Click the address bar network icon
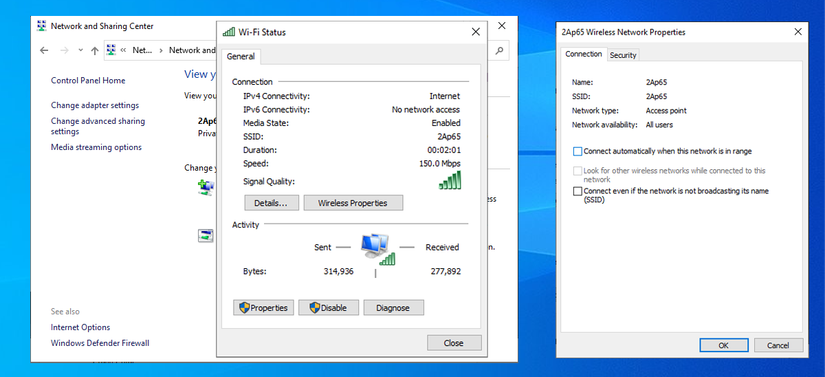Image resolution: width=825 pixels, height=377 pixels. coord(111,50)
